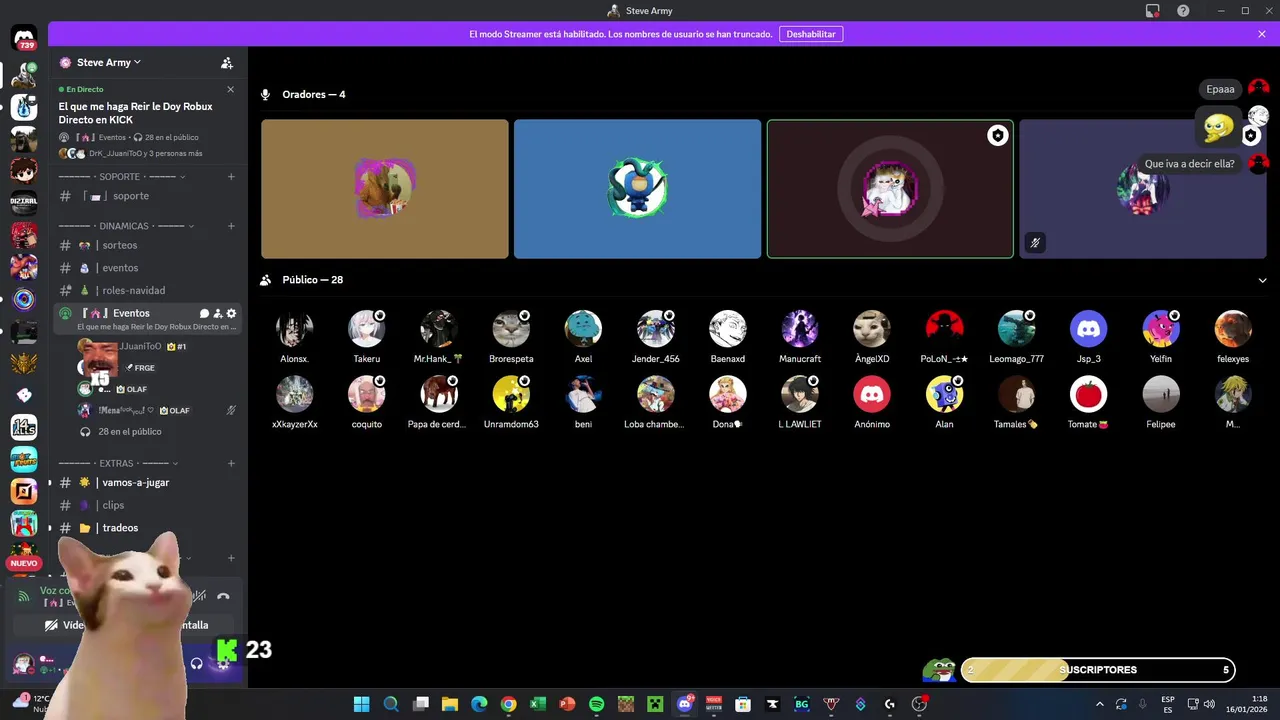1280x720 pixels.
Task: Open the sorteos text channel
Action: coord(146,246)
